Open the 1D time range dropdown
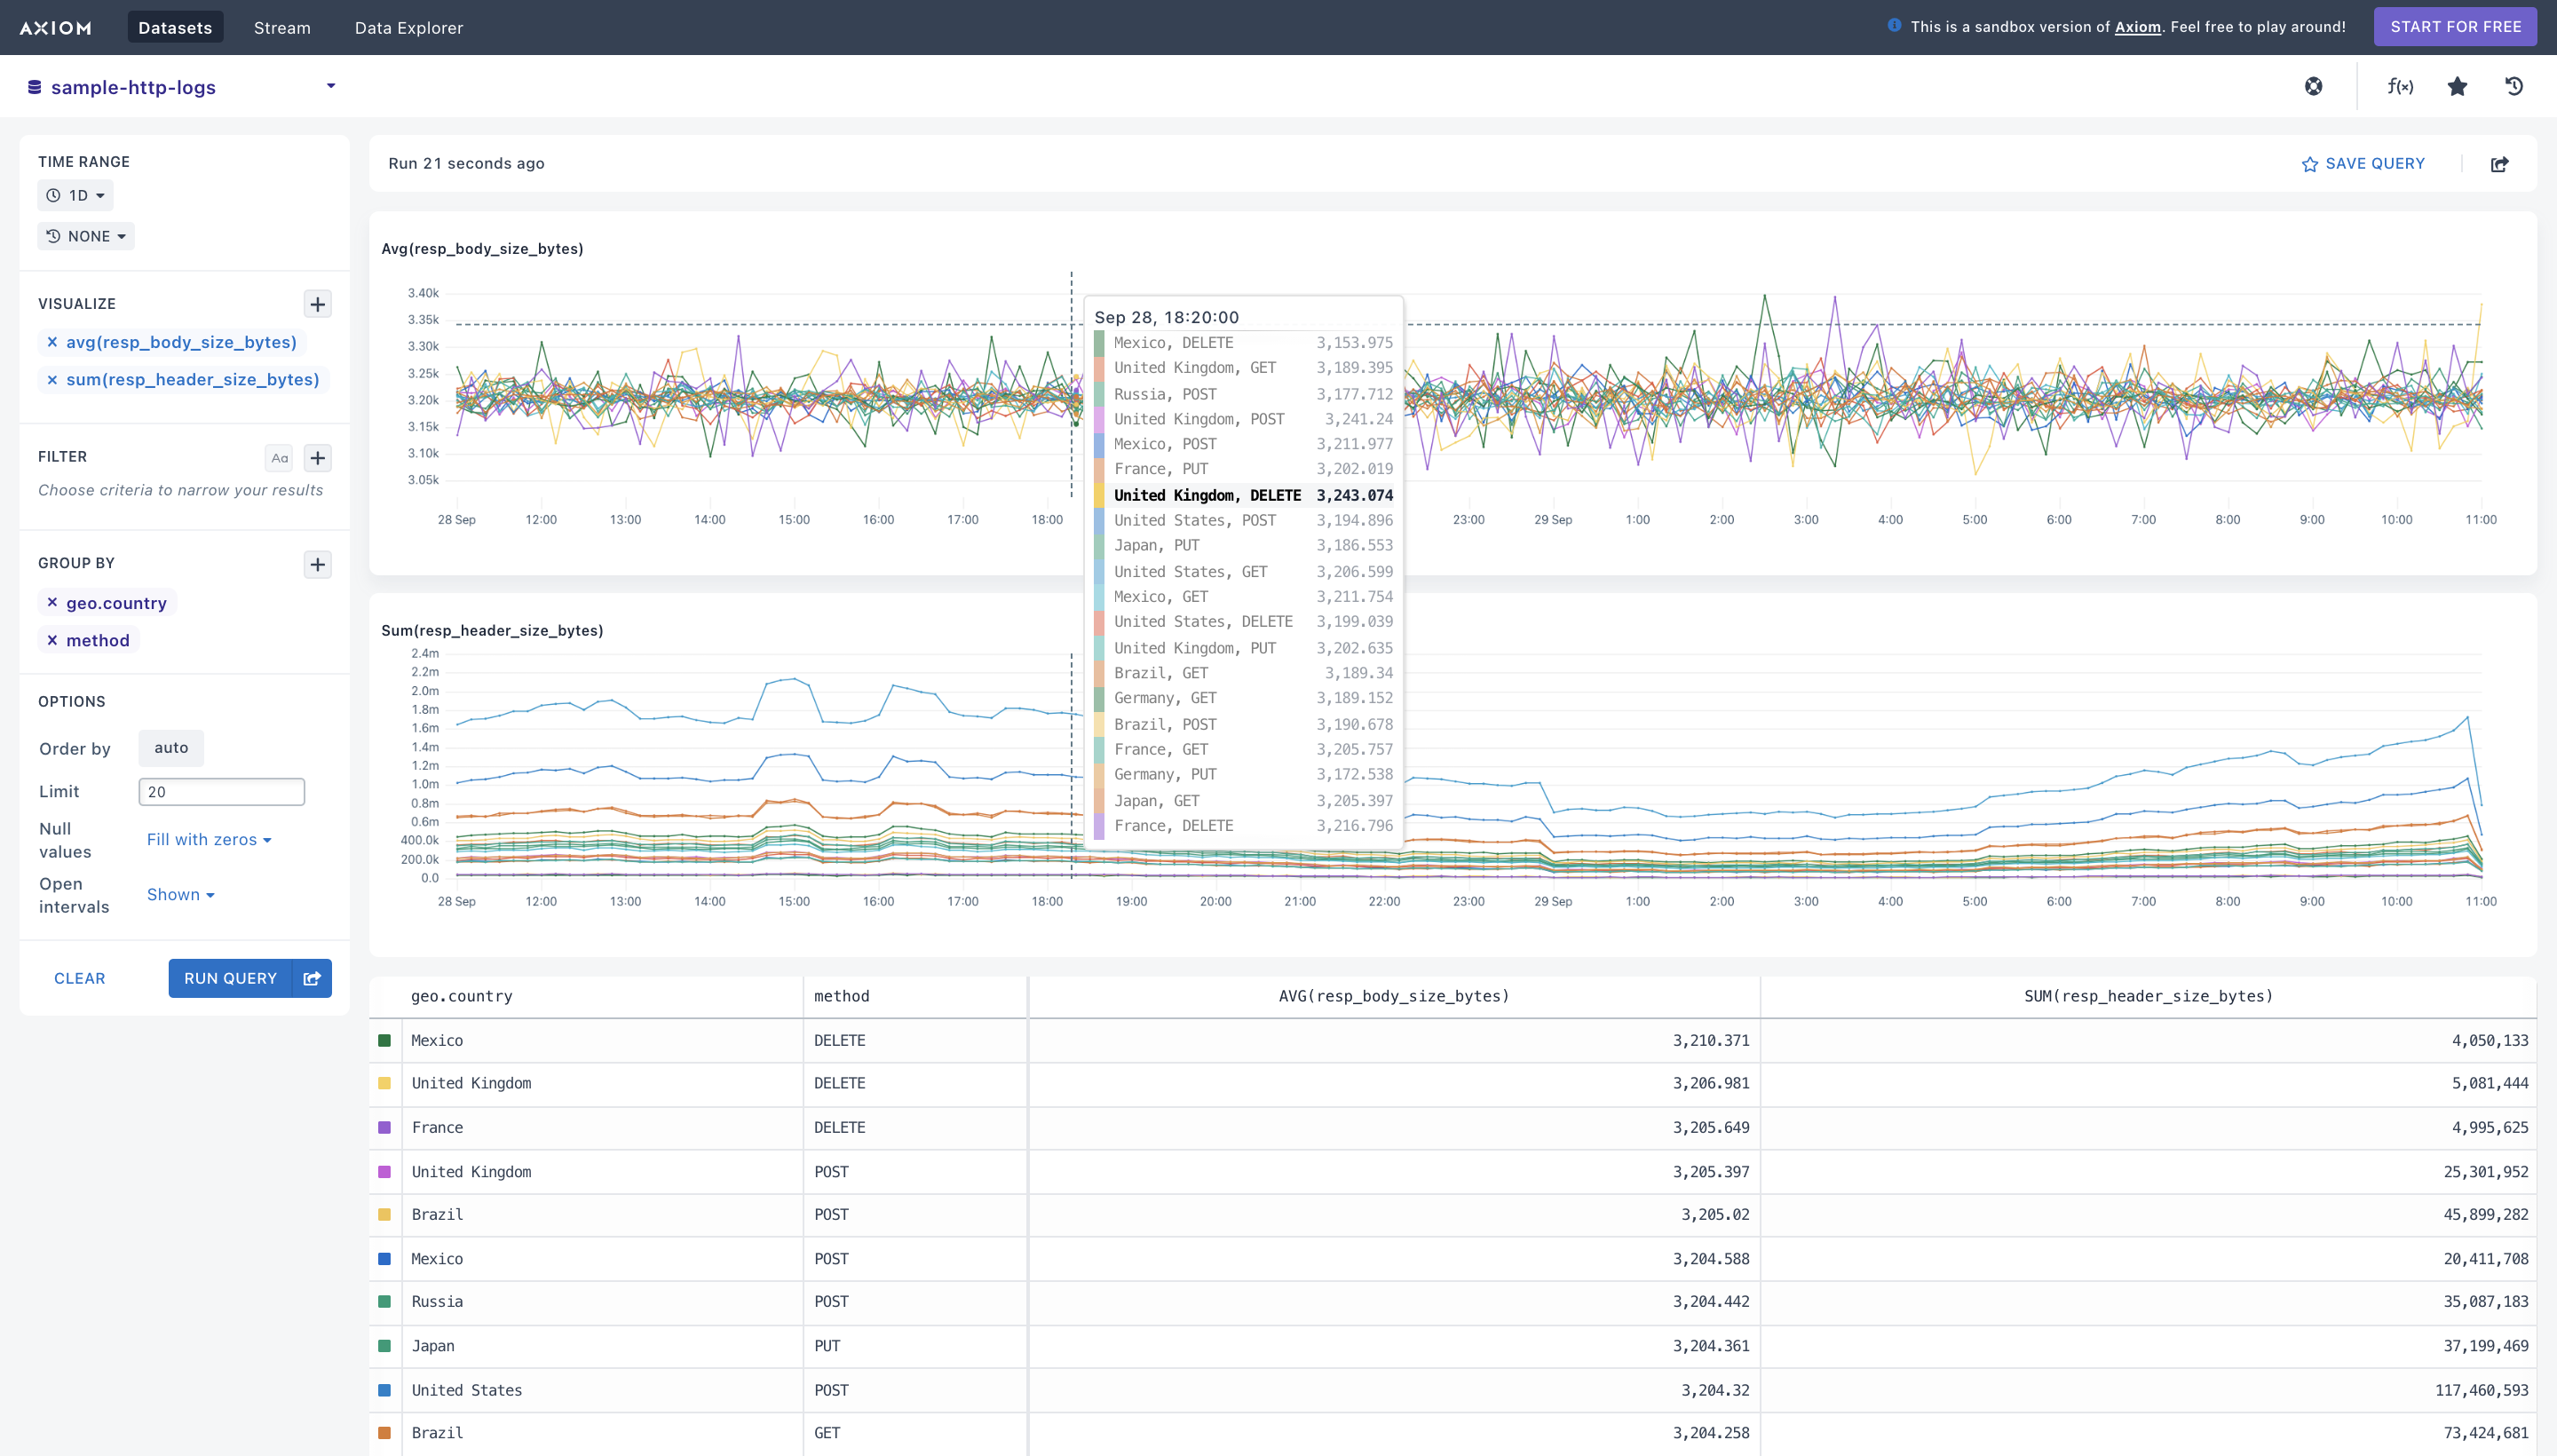 click(76, 195)
